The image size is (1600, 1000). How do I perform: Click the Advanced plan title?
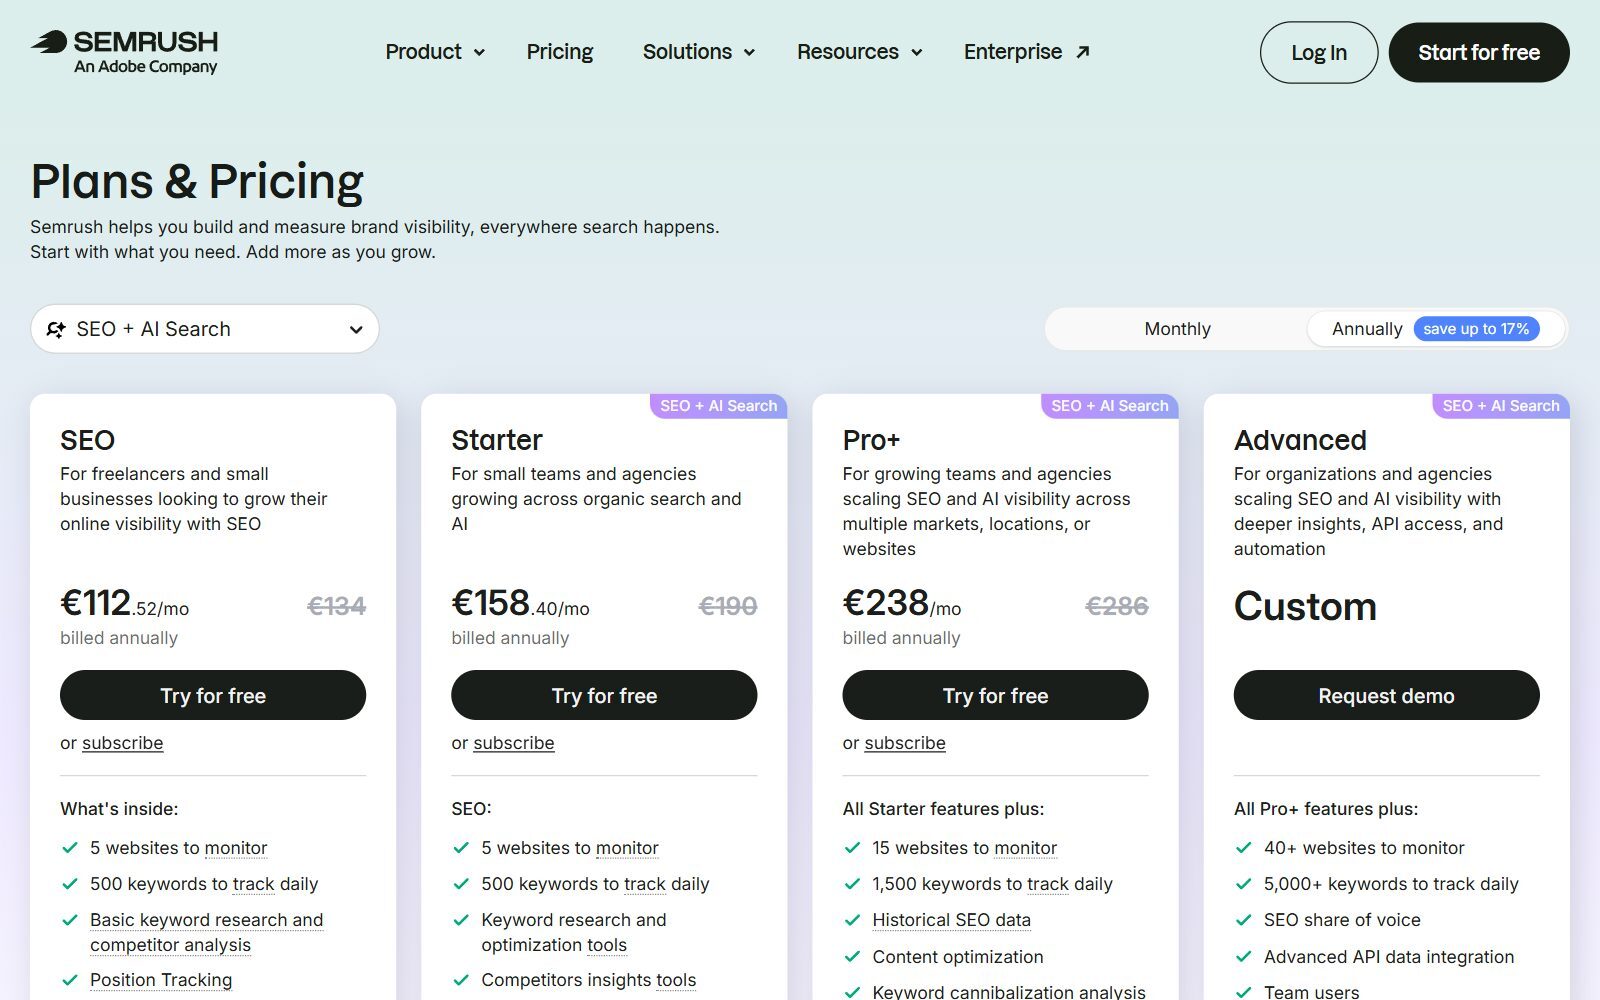pos(1300,440)
